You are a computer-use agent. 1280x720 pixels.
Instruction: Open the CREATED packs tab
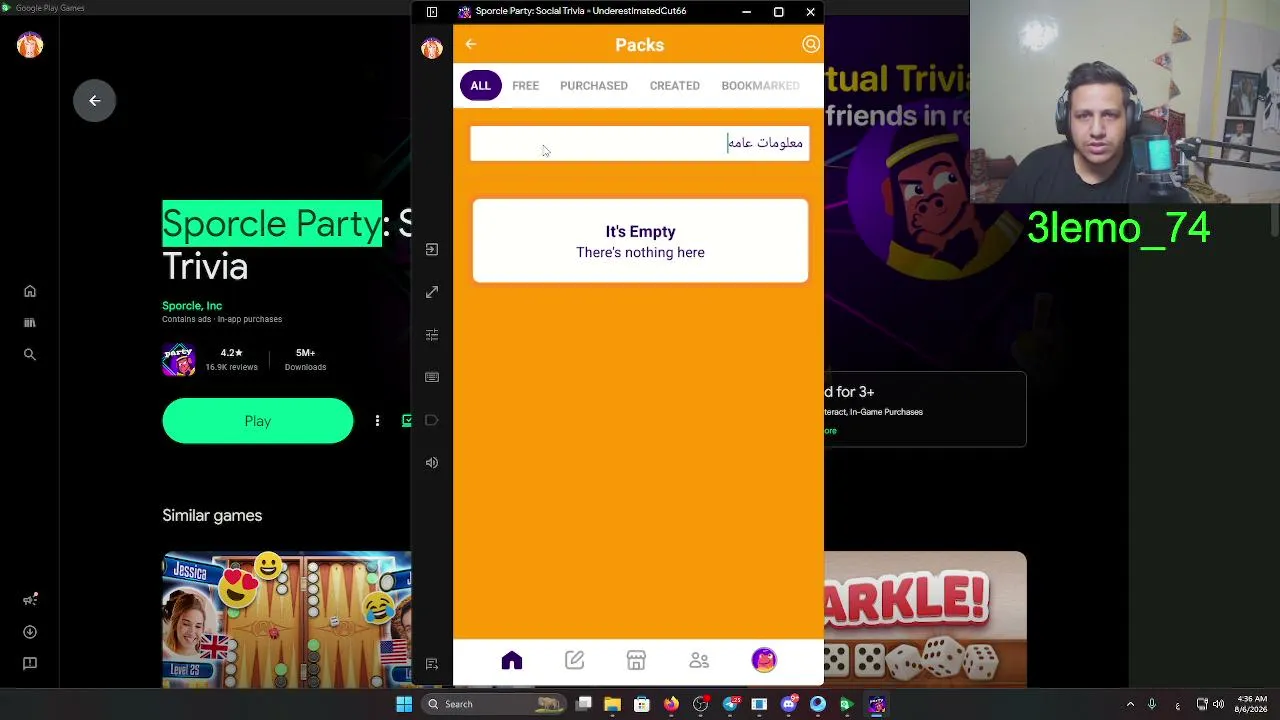click(x=675, y=86)
